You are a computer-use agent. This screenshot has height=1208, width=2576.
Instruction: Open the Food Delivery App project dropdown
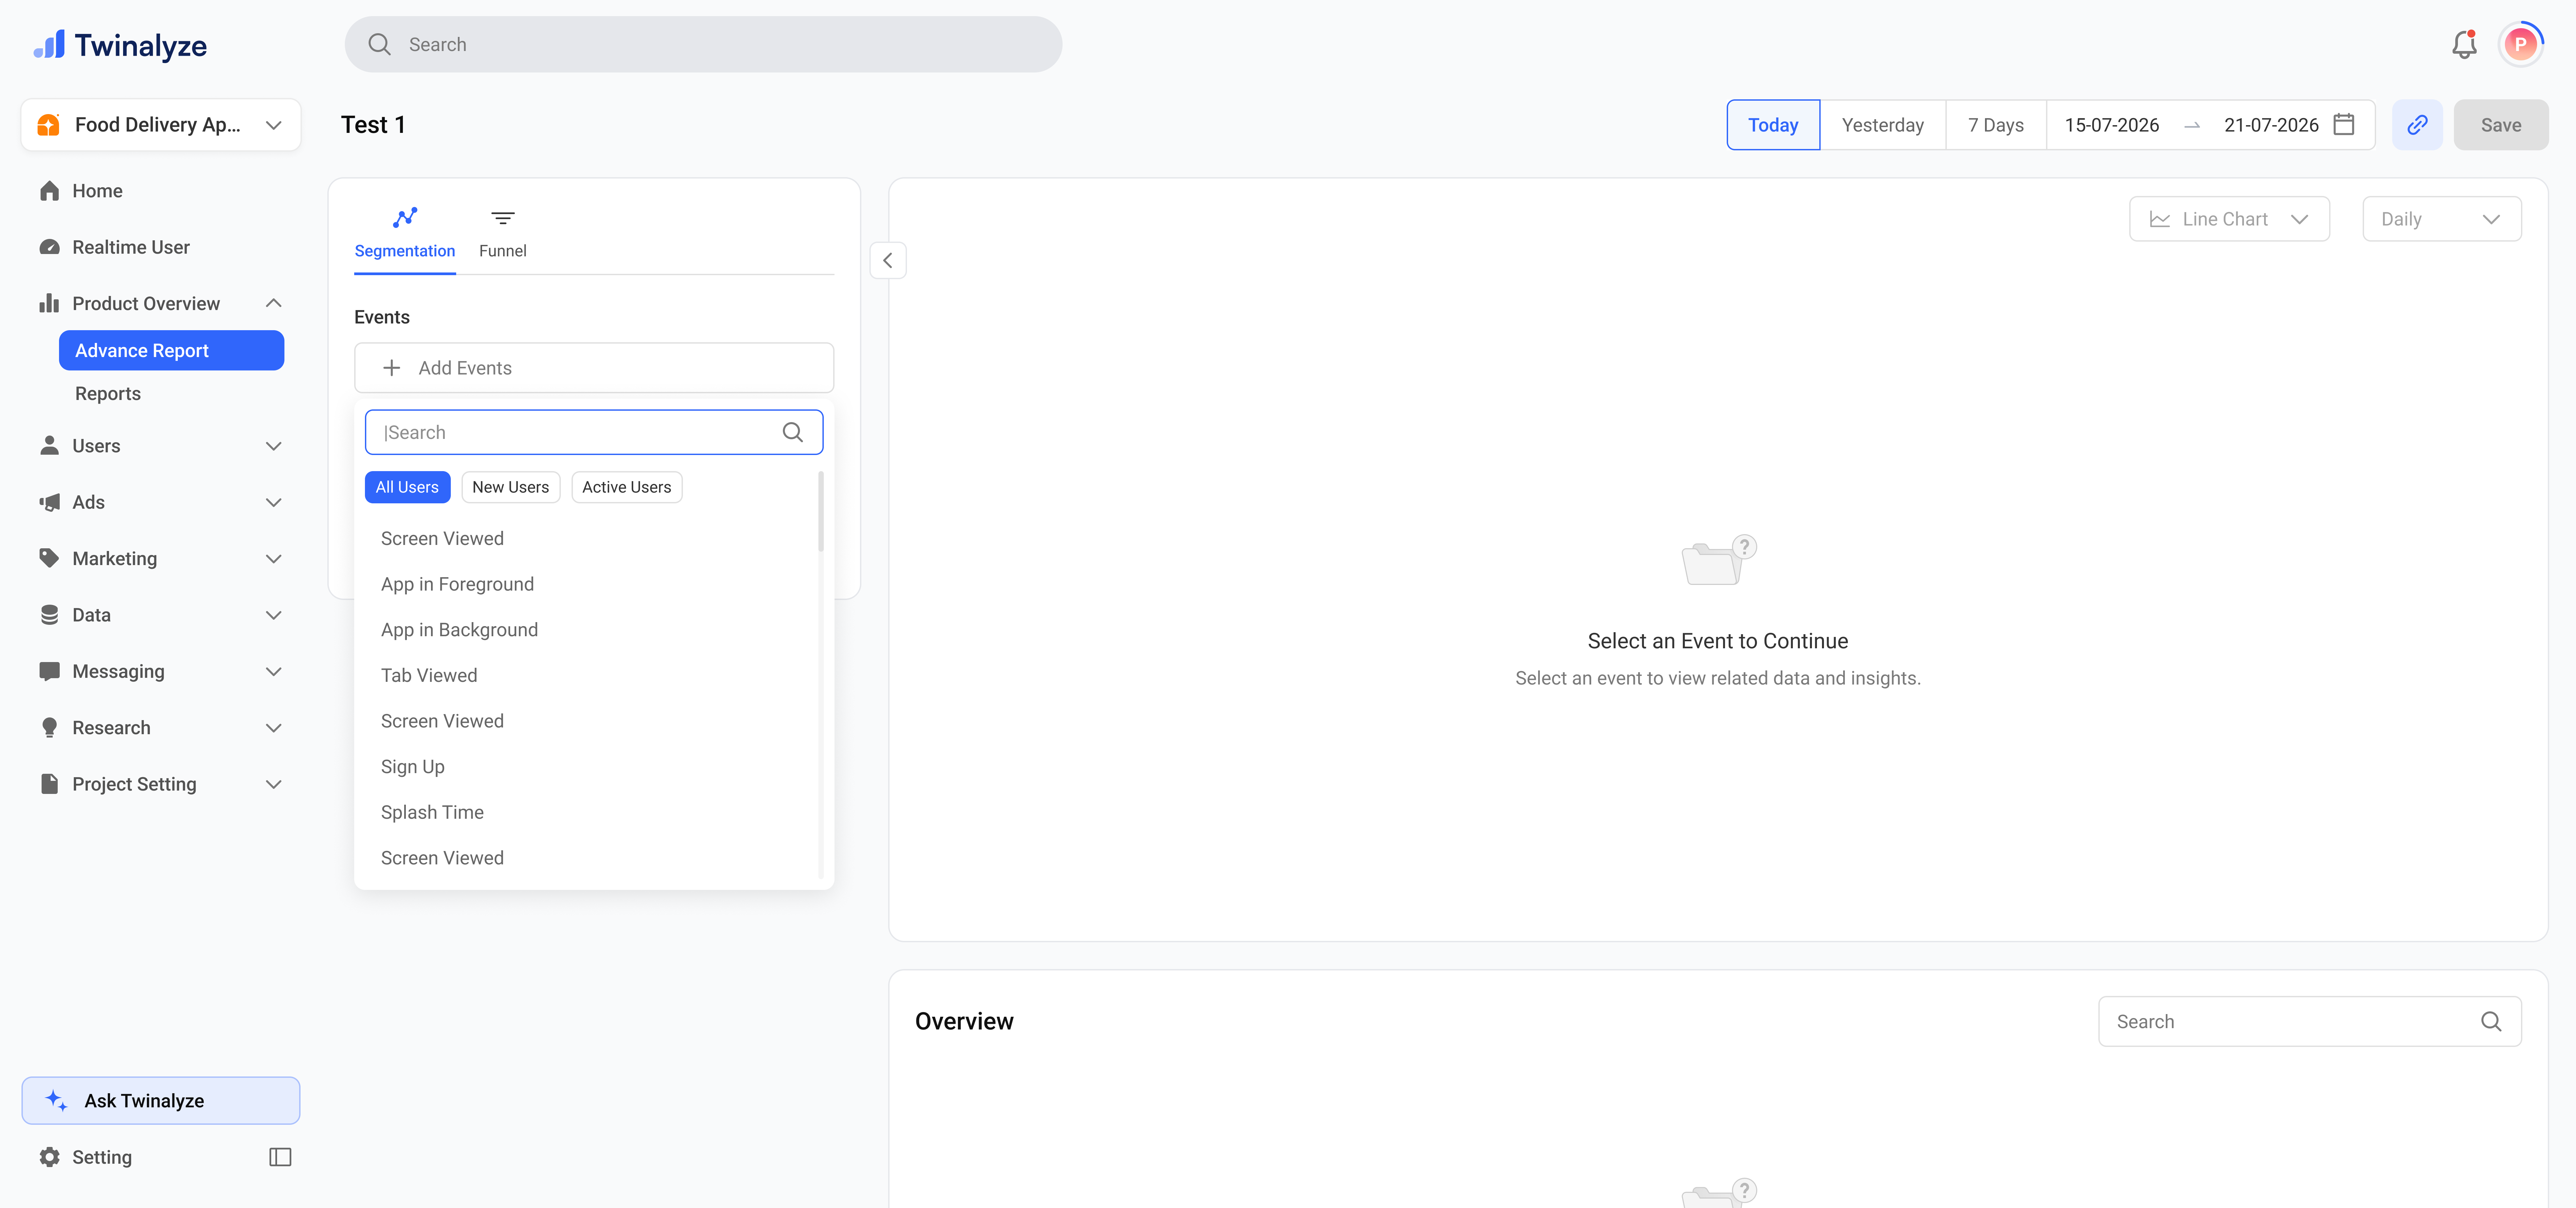(x=161, y=125)
